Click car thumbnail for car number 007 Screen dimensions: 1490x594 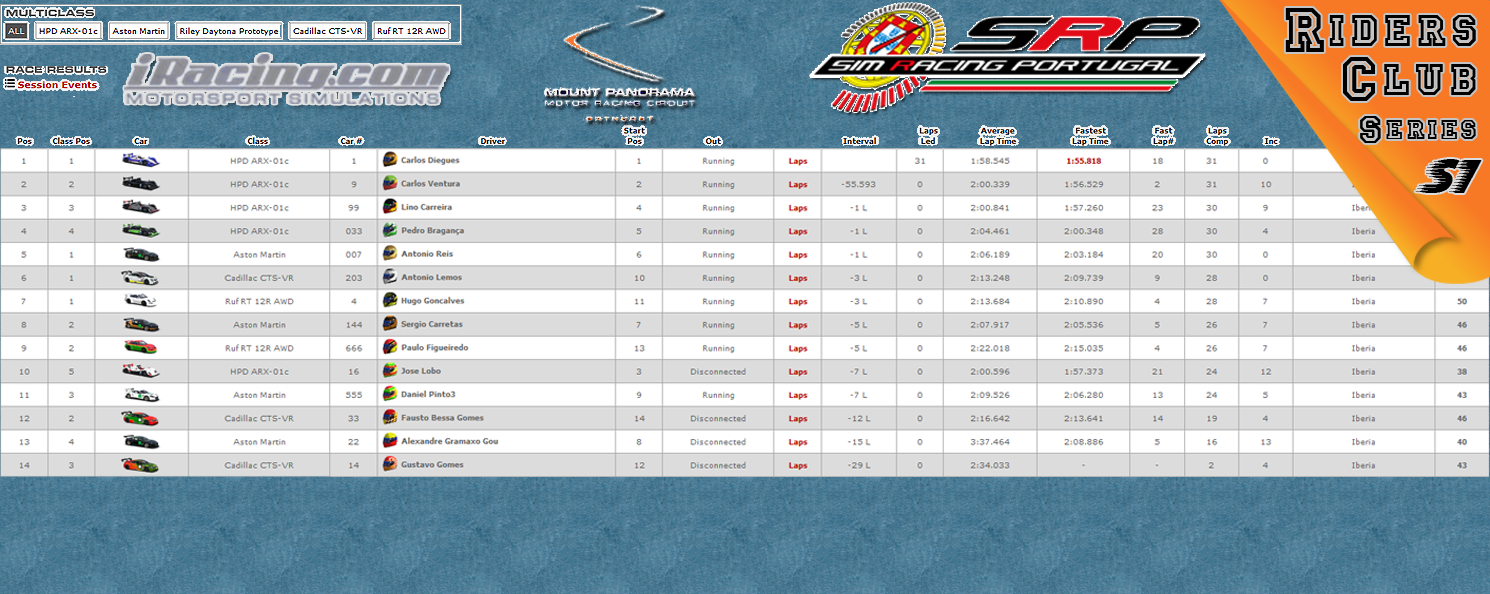140,254
